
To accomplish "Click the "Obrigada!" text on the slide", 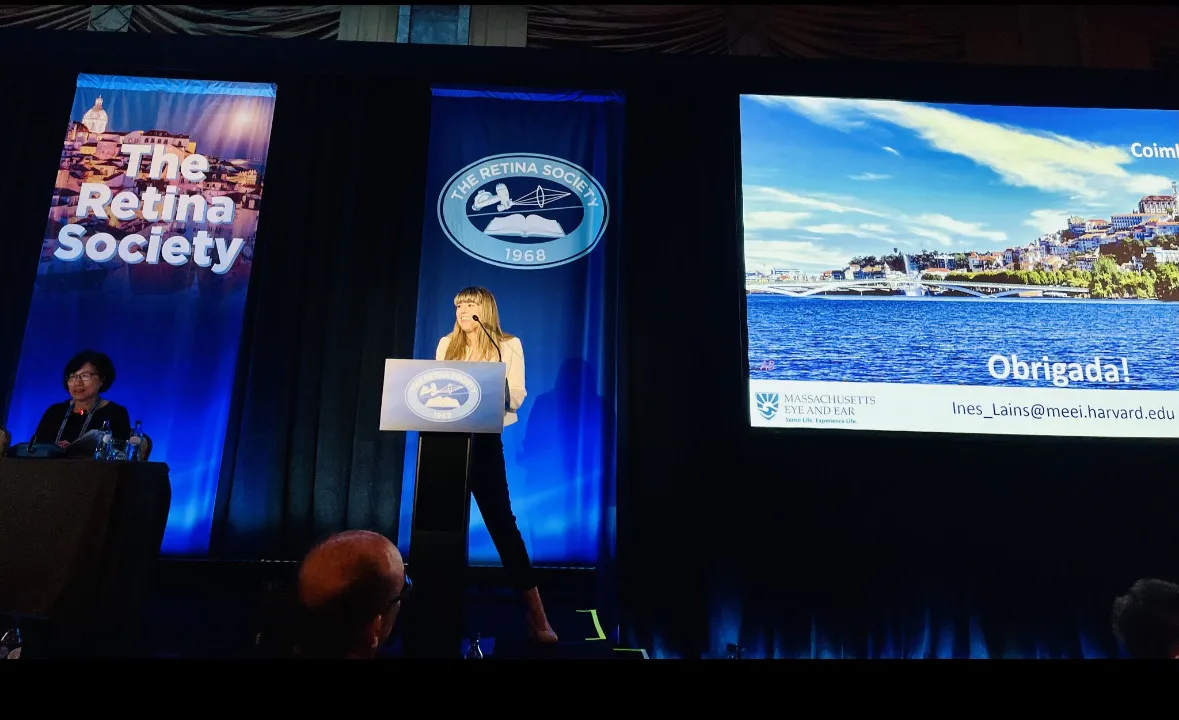I will pyautogui.click(x=1058, y=369).
